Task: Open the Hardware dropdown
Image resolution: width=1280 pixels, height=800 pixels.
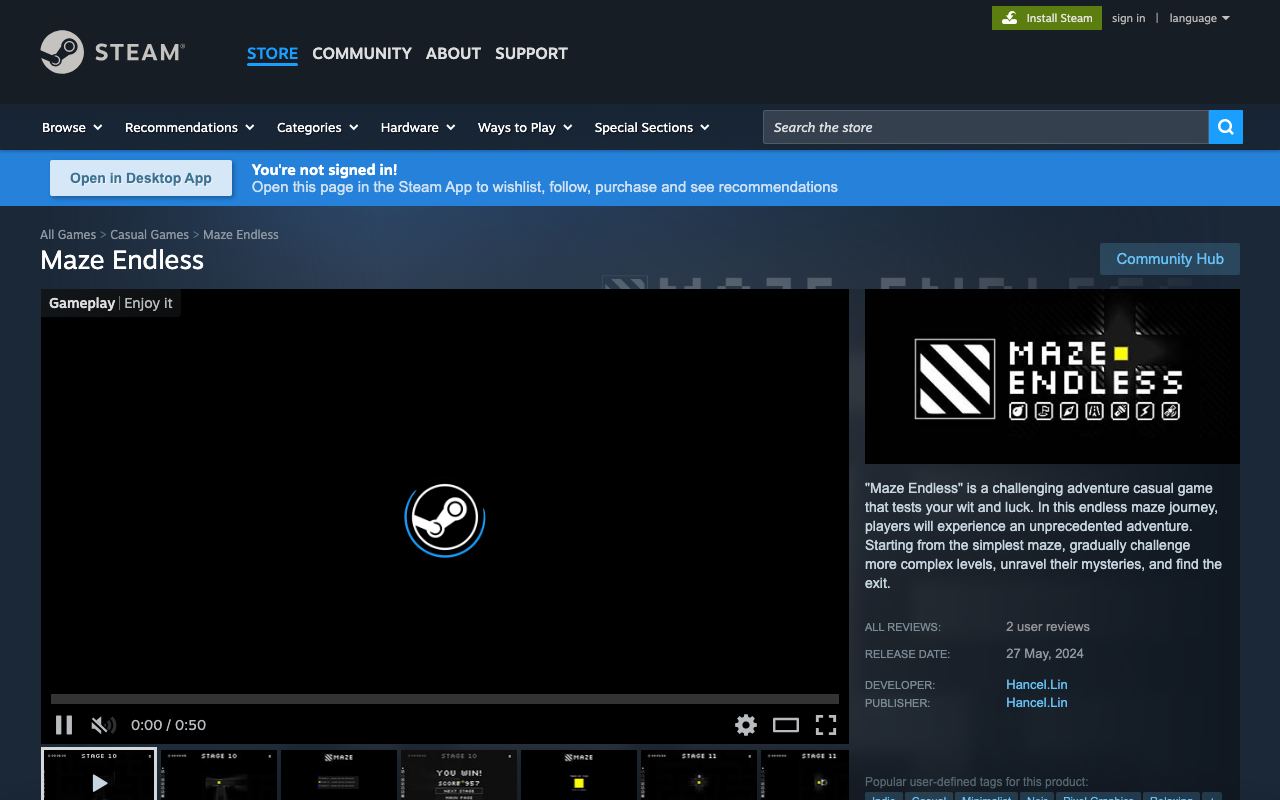Action: [x=418, y=127]
